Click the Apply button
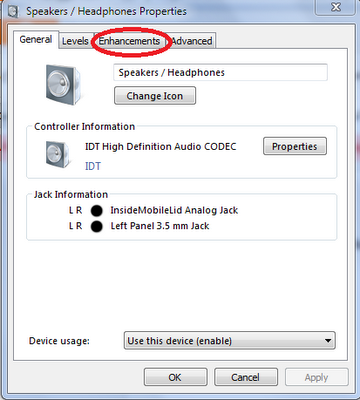The image size is (360, 400). tap(317, 377)
